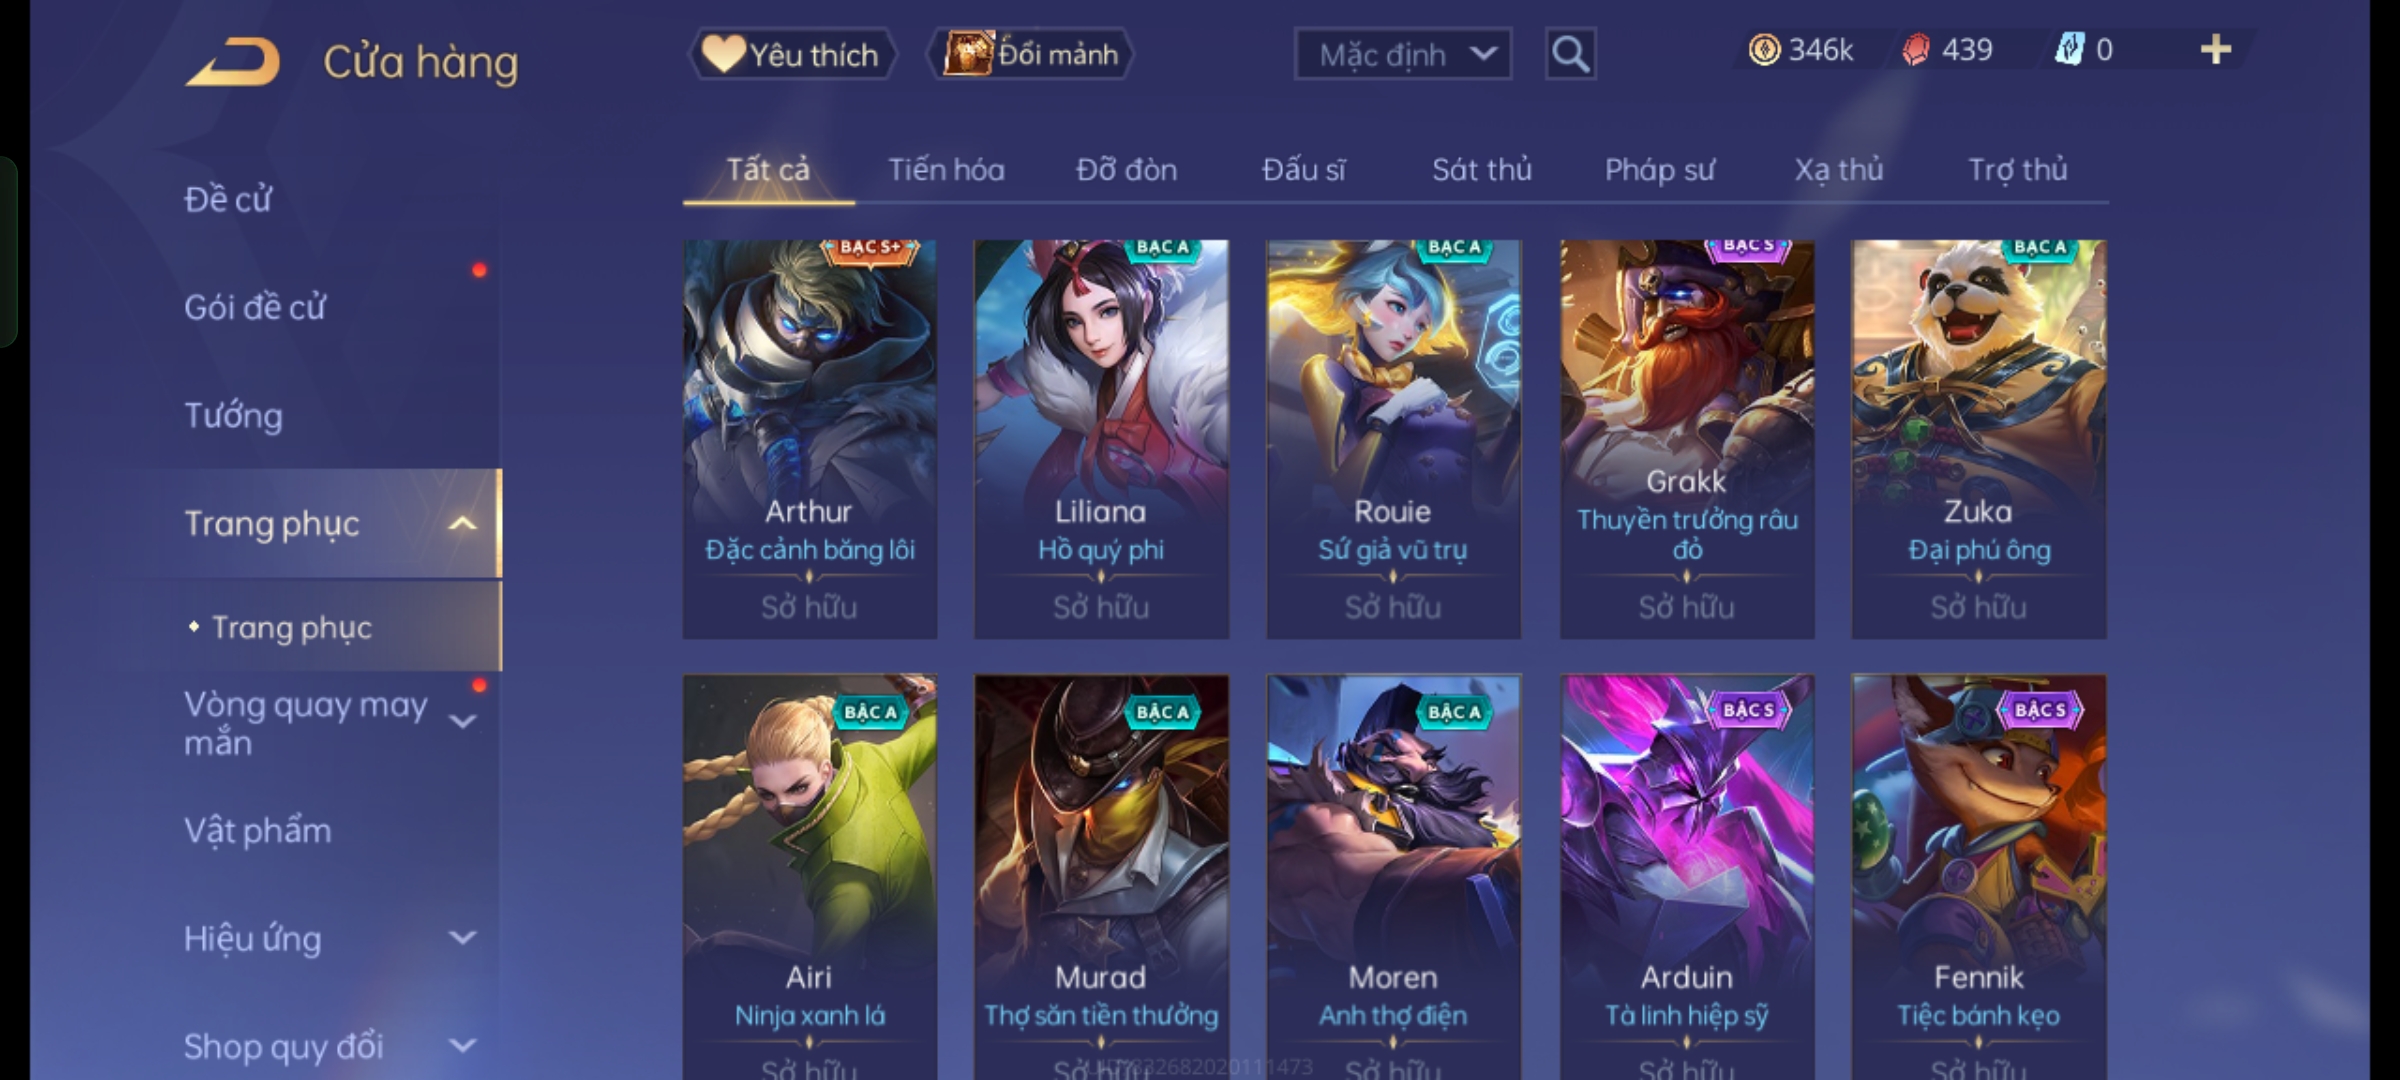Collapse the Trang phục sidebar section

tap(462, 524)
